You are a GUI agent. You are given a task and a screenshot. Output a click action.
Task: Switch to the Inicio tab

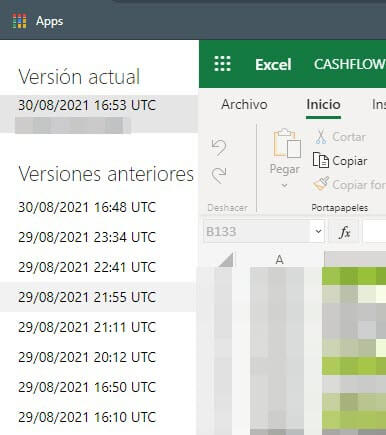[x=323, y=104]
